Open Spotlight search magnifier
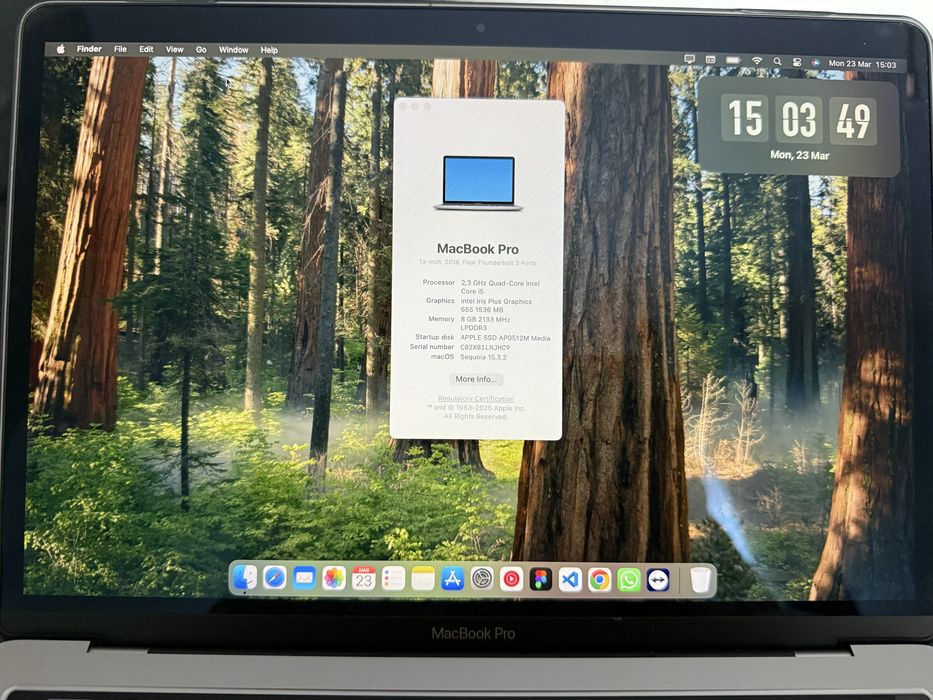933x700 pixels. tap(777, 61)
